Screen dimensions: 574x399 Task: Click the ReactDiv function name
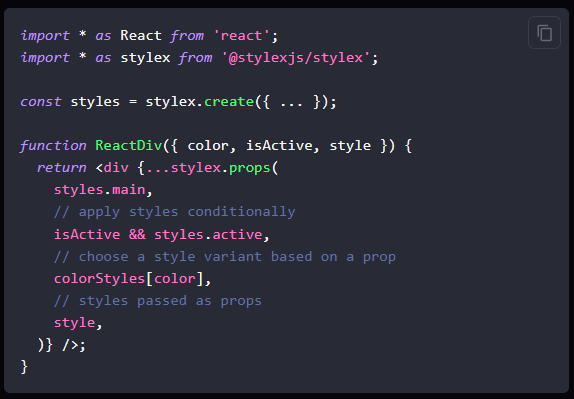[x=128, y=146]
